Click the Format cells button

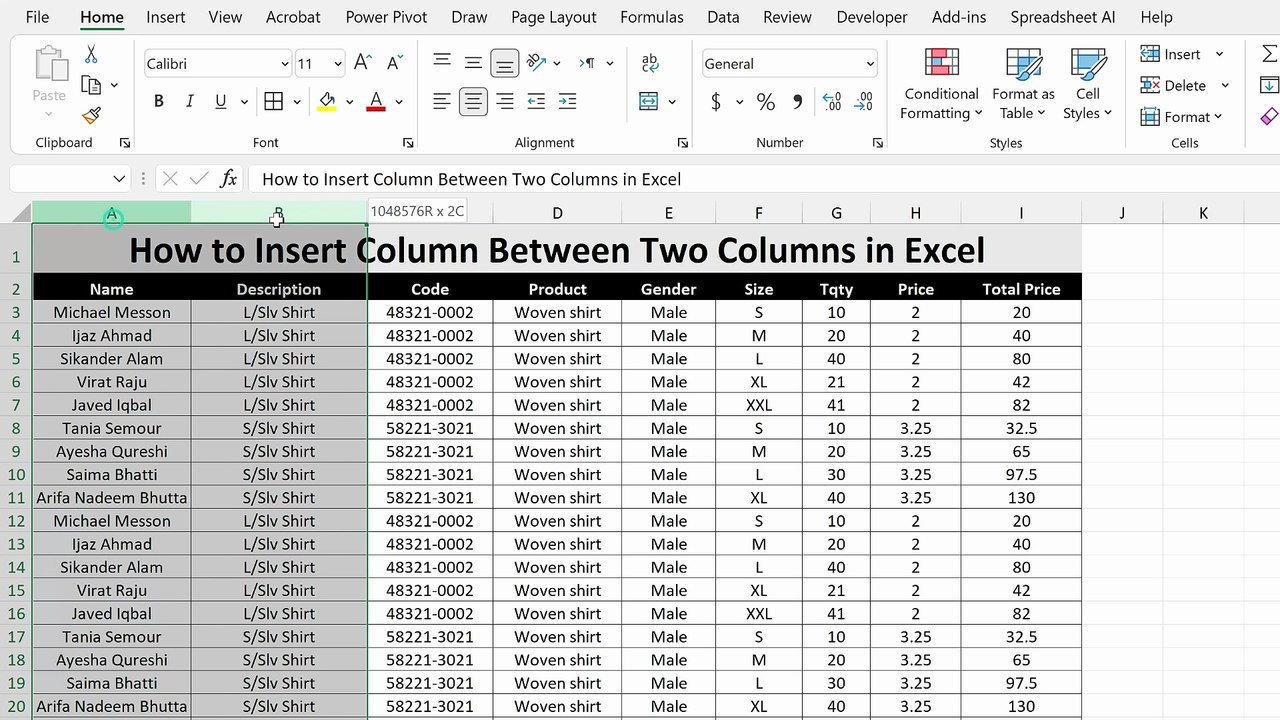click(x=1181, y=116)
